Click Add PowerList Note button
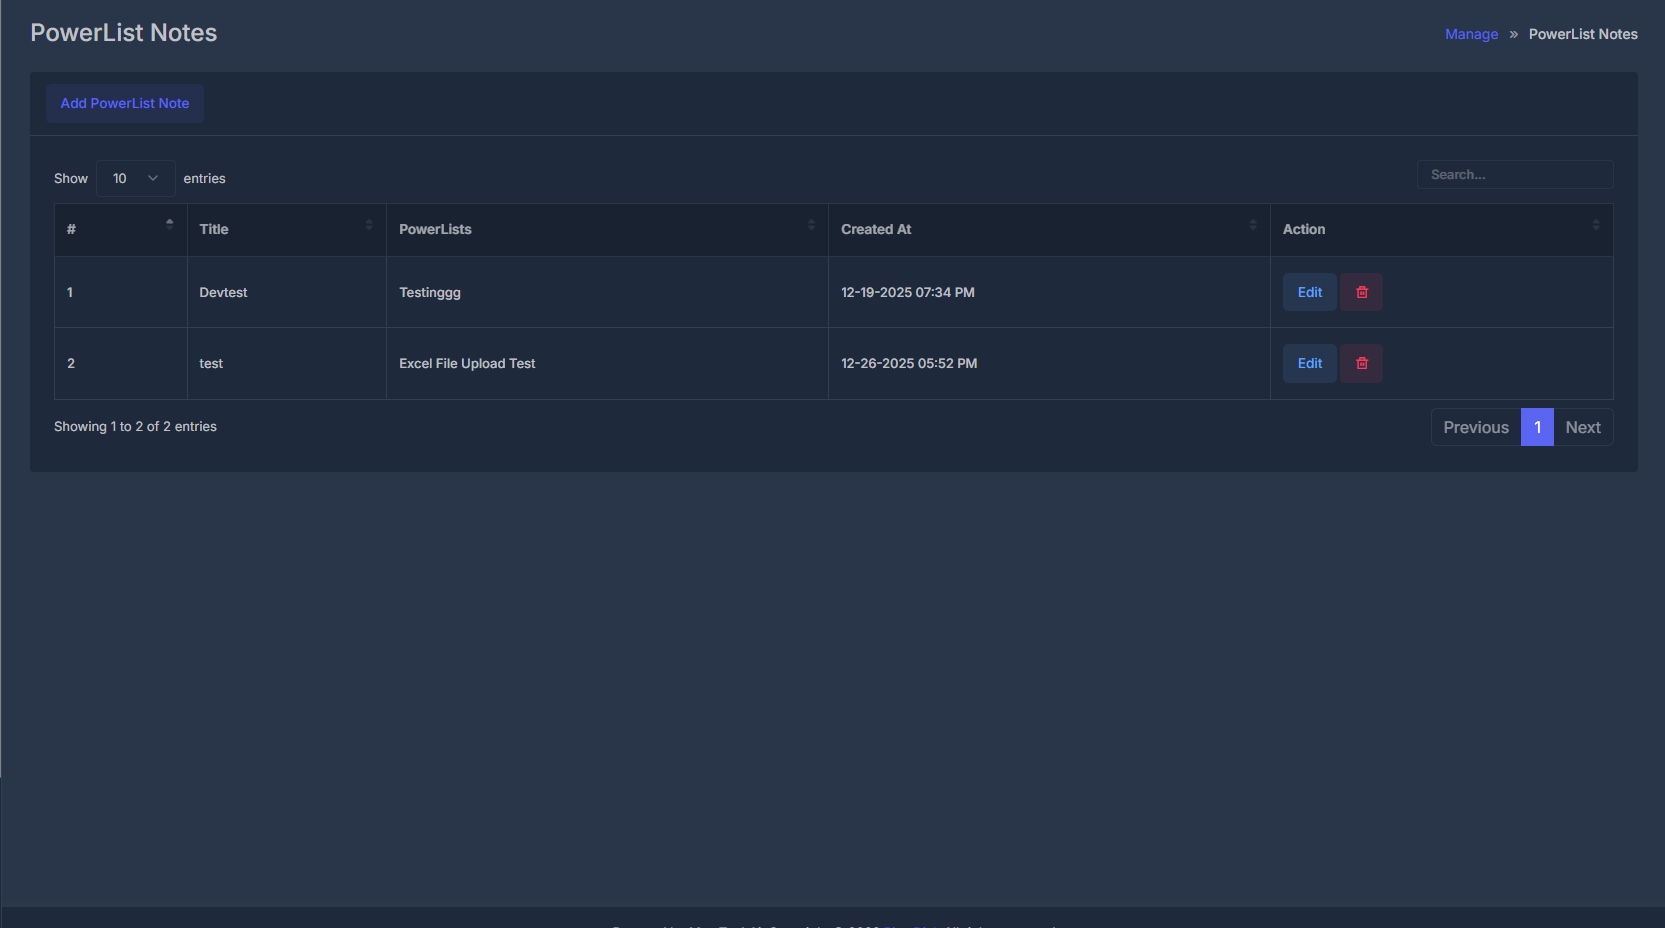This screenshot has height=928, width=1665. pyautogui.click(x=125, y=103)
